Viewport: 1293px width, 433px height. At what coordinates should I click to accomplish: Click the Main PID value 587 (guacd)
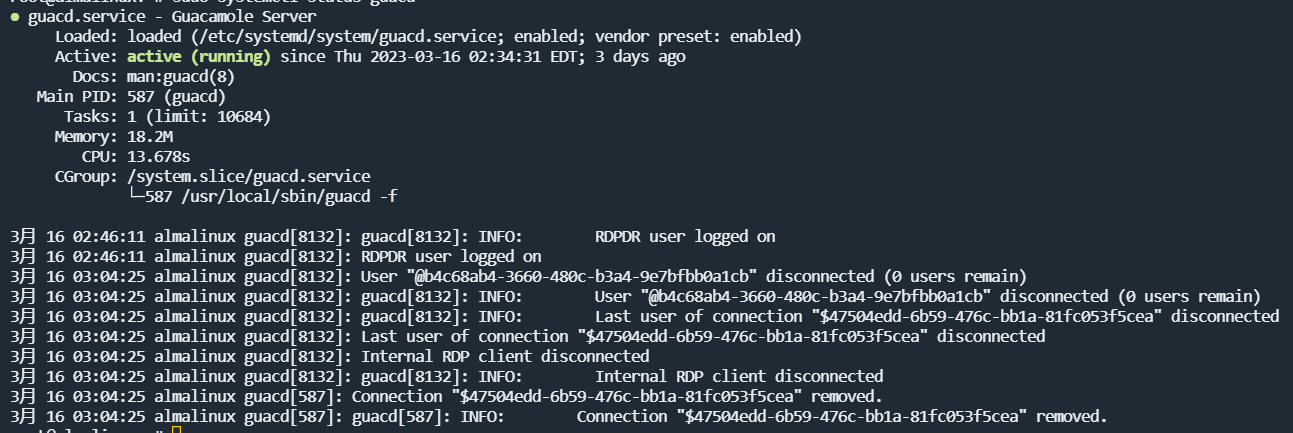tap(176, 97)
